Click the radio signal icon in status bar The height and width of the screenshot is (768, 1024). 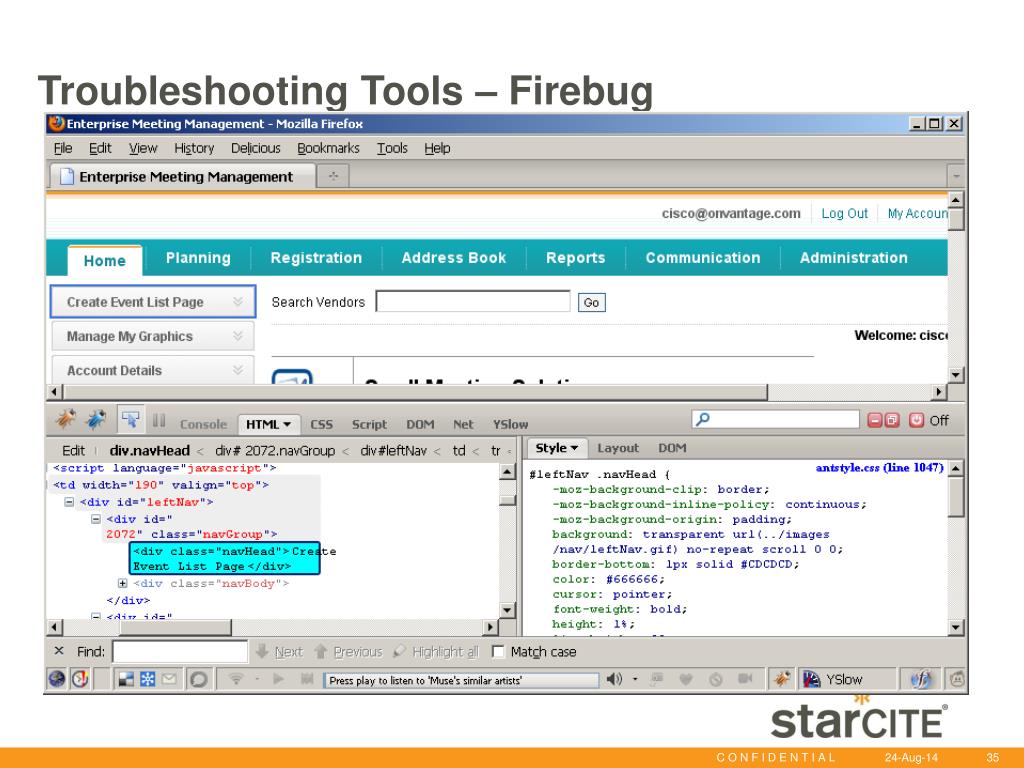pos(236,679)
